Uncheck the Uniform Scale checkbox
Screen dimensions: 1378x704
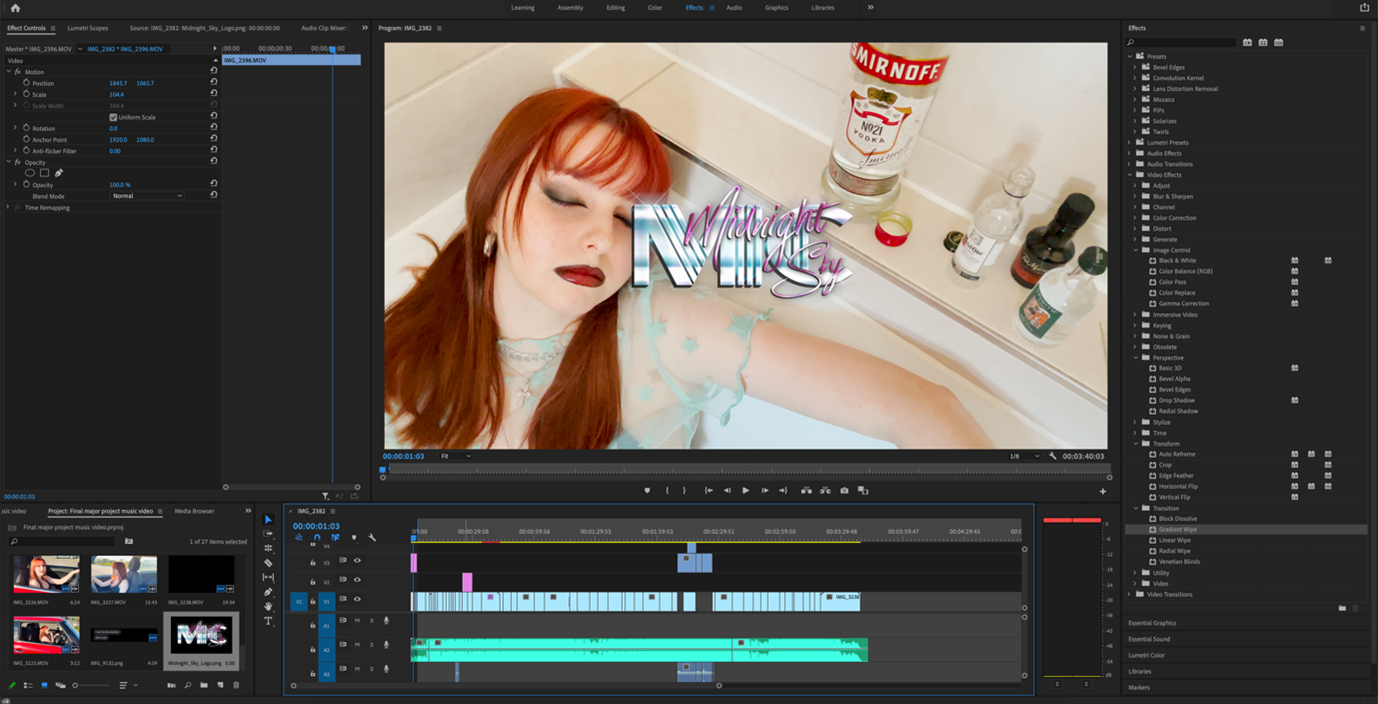[x=113, y=117]
